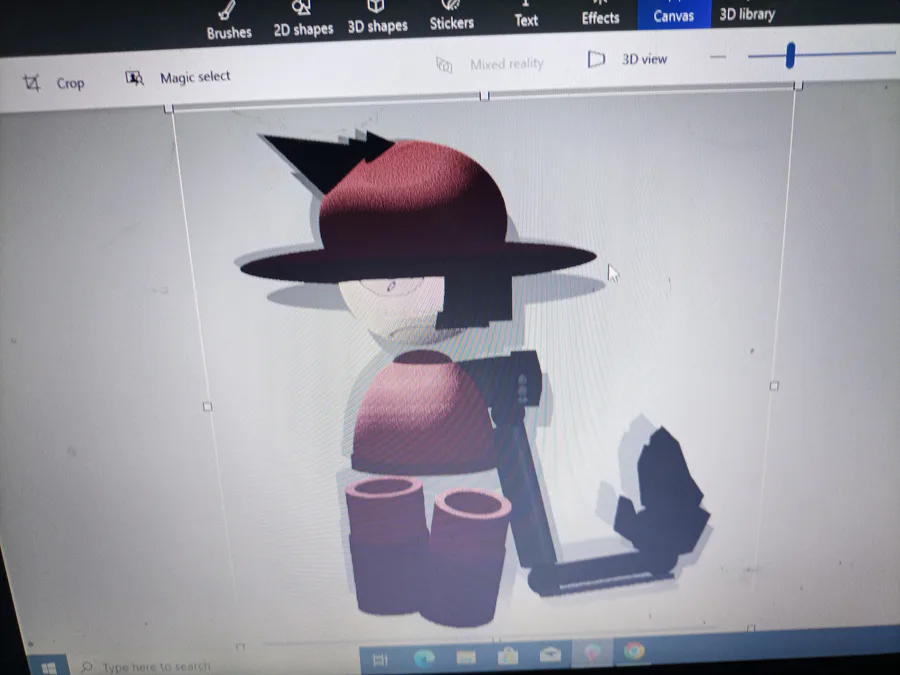Viewport: 900px width, 675px height.
Task: Click the zoom slider thumb
Action: pyautogui.click(x=790, y=55)
